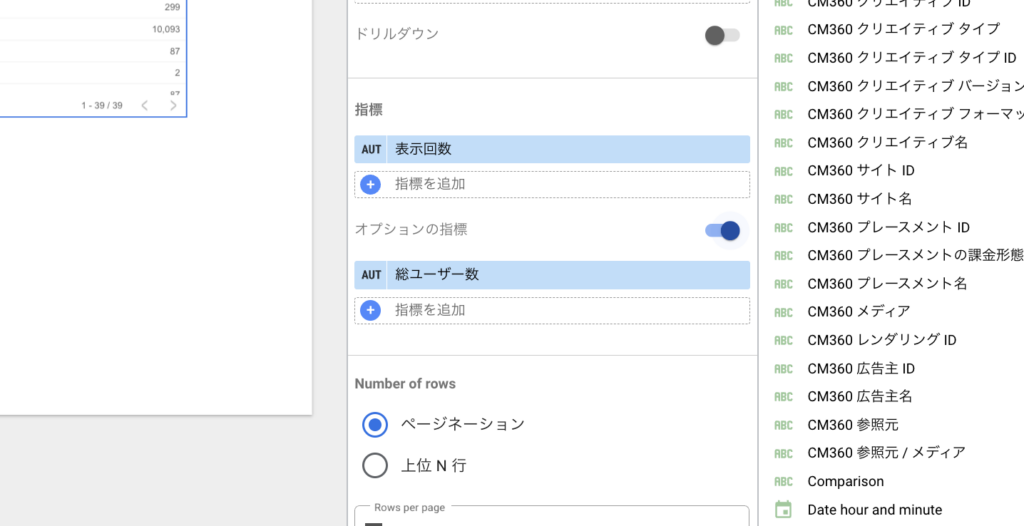1024x526 pixels.
Task: Click the 指標を追加 box under 総ユーザー数
Action: 552,310
